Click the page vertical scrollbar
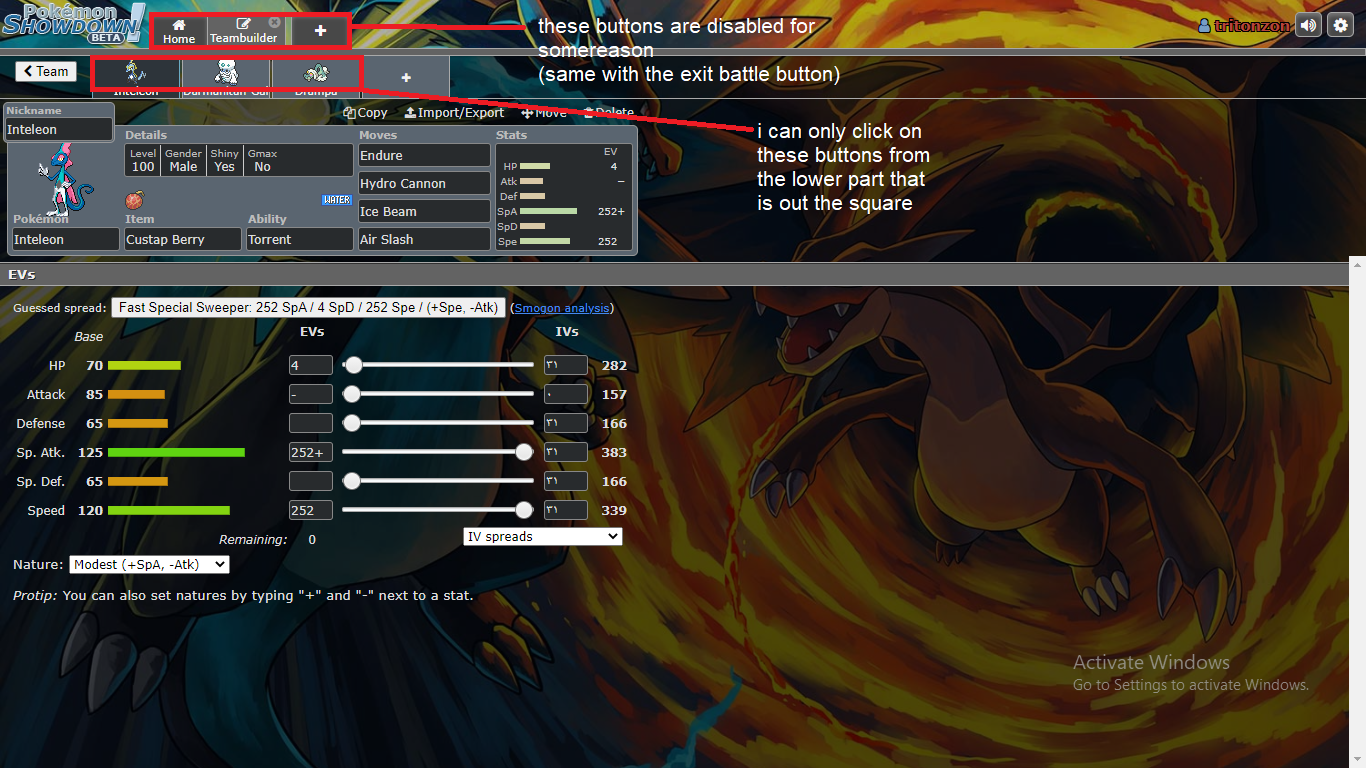1366x768 pixels. 1357,510
